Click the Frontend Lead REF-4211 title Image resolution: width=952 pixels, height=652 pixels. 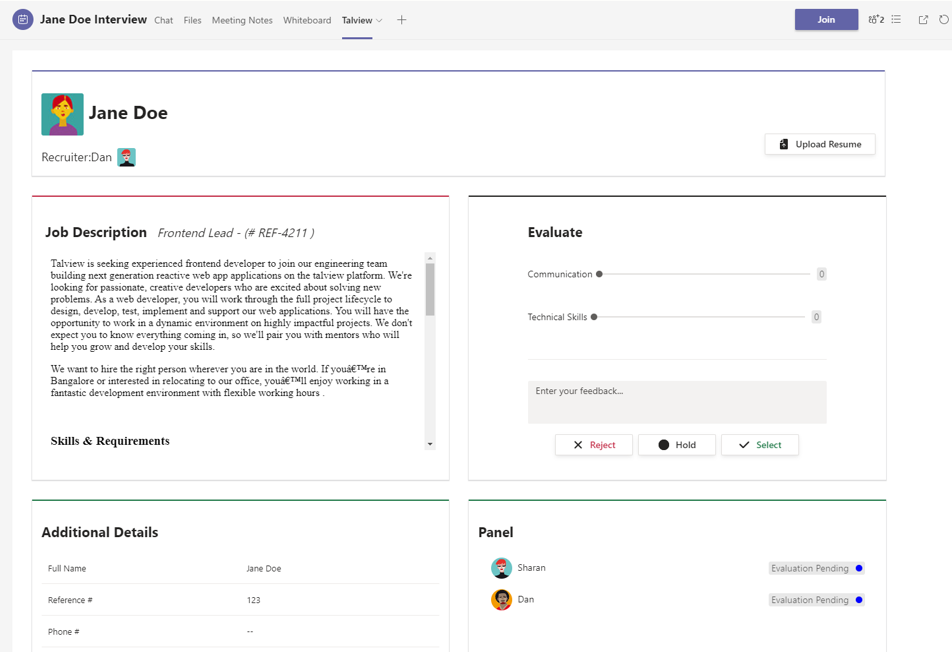click(236, 233)
